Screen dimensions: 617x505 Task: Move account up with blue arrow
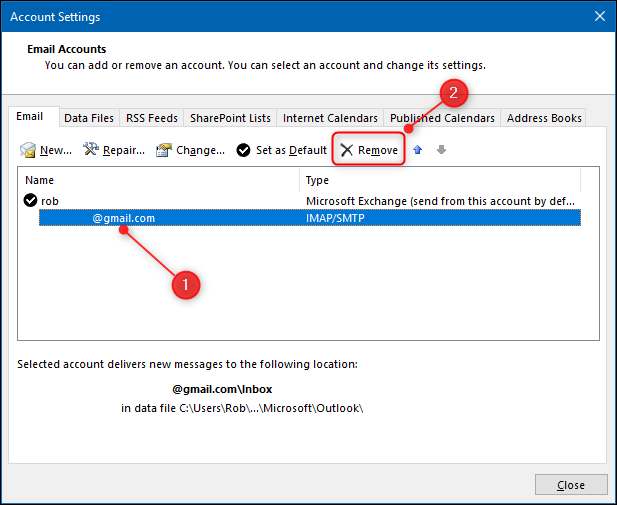[x=417, y=150]
